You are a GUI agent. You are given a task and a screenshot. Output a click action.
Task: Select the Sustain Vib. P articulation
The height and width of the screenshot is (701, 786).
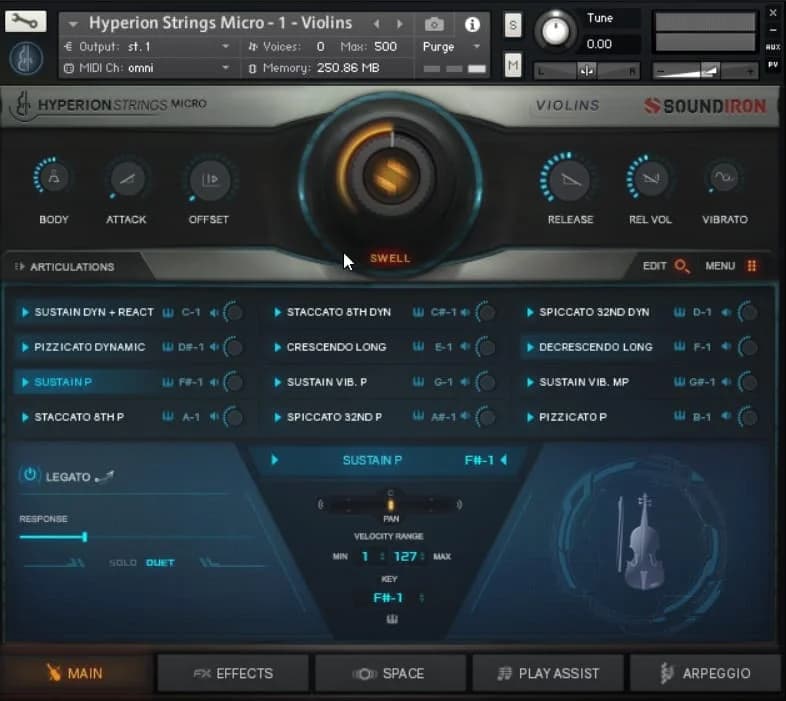pyautogui.click(x=327, y=382)
